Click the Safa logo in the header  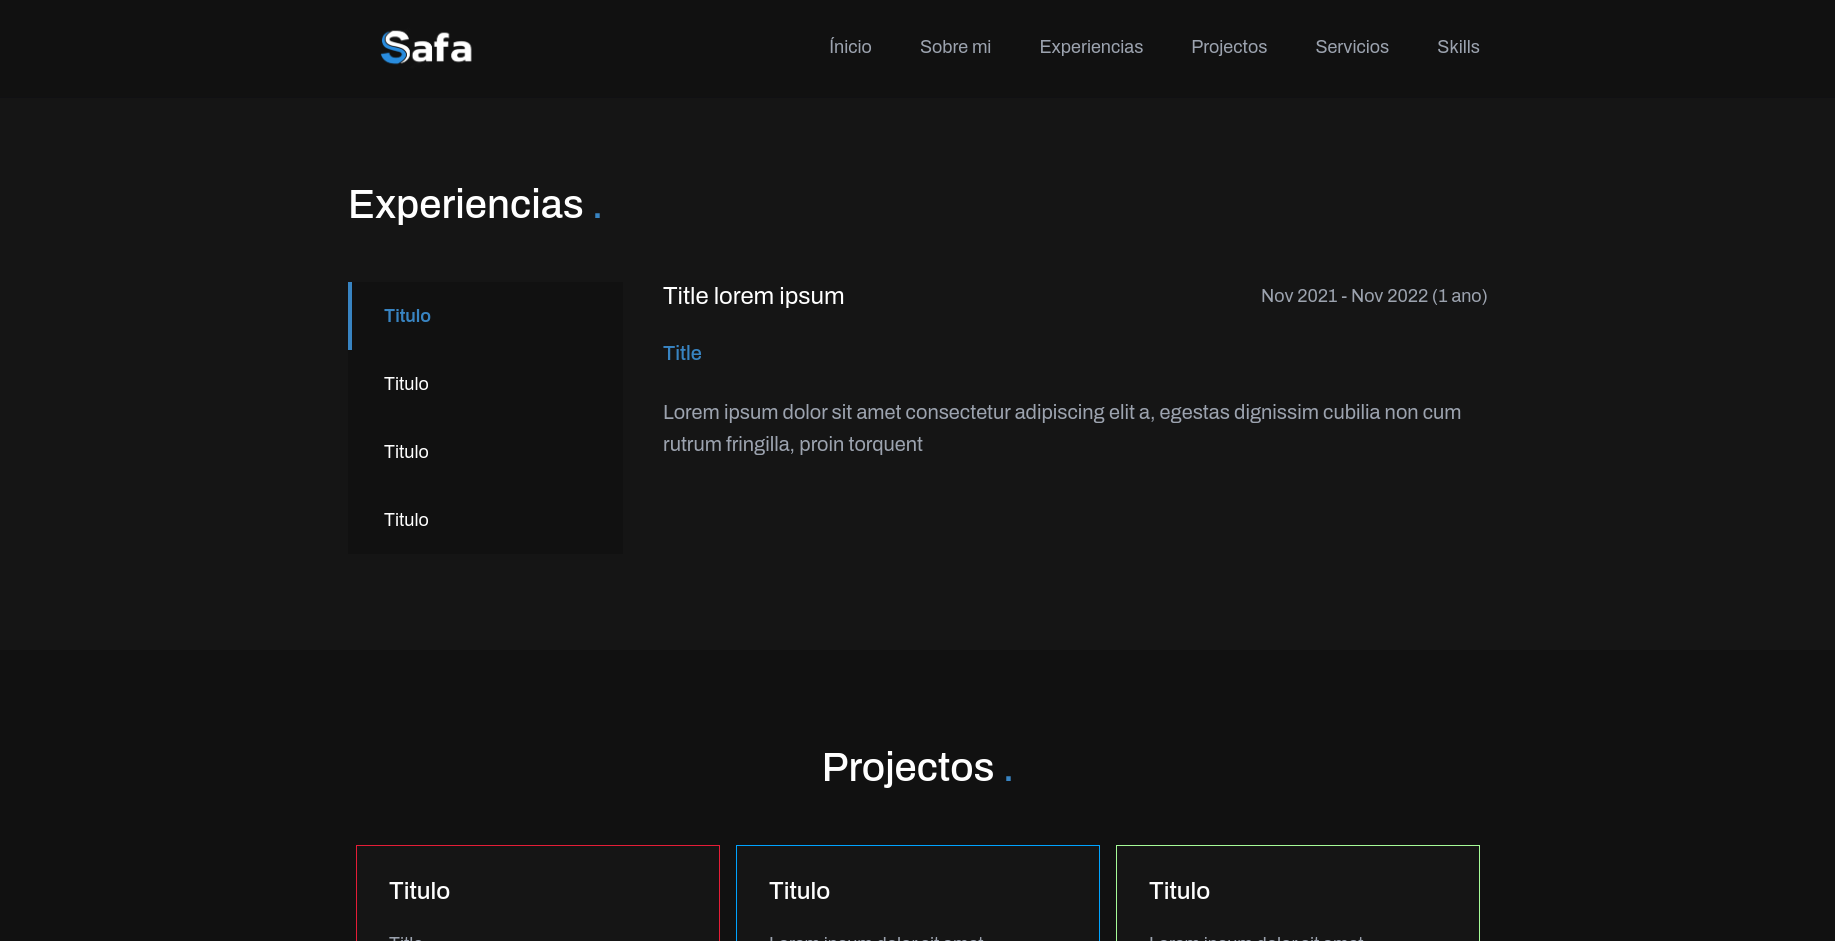pyautogui.click(x=426, y=46)
